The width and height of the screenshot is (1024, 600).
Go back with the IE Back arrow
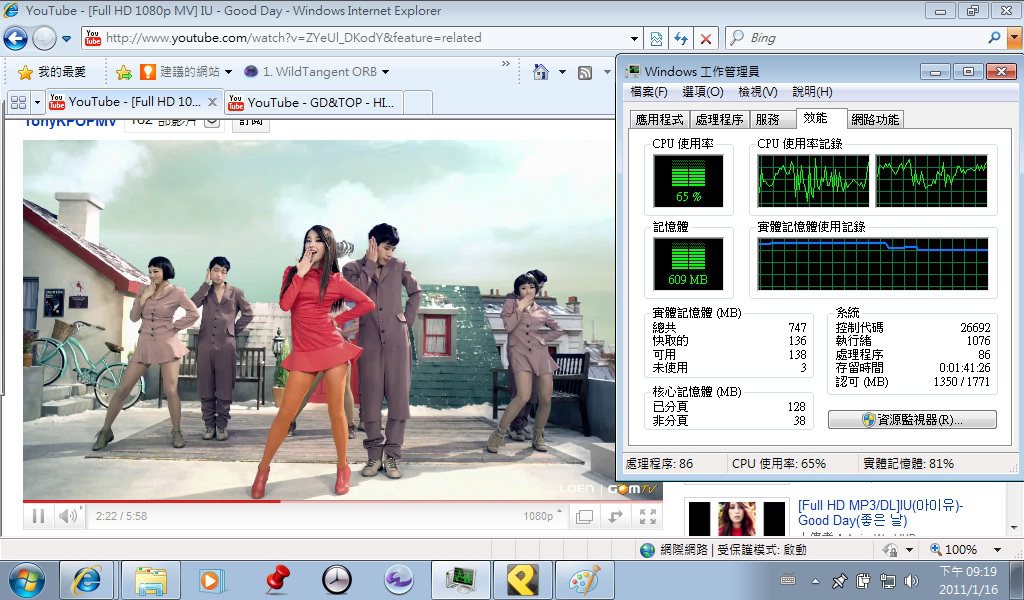point(16,39)
